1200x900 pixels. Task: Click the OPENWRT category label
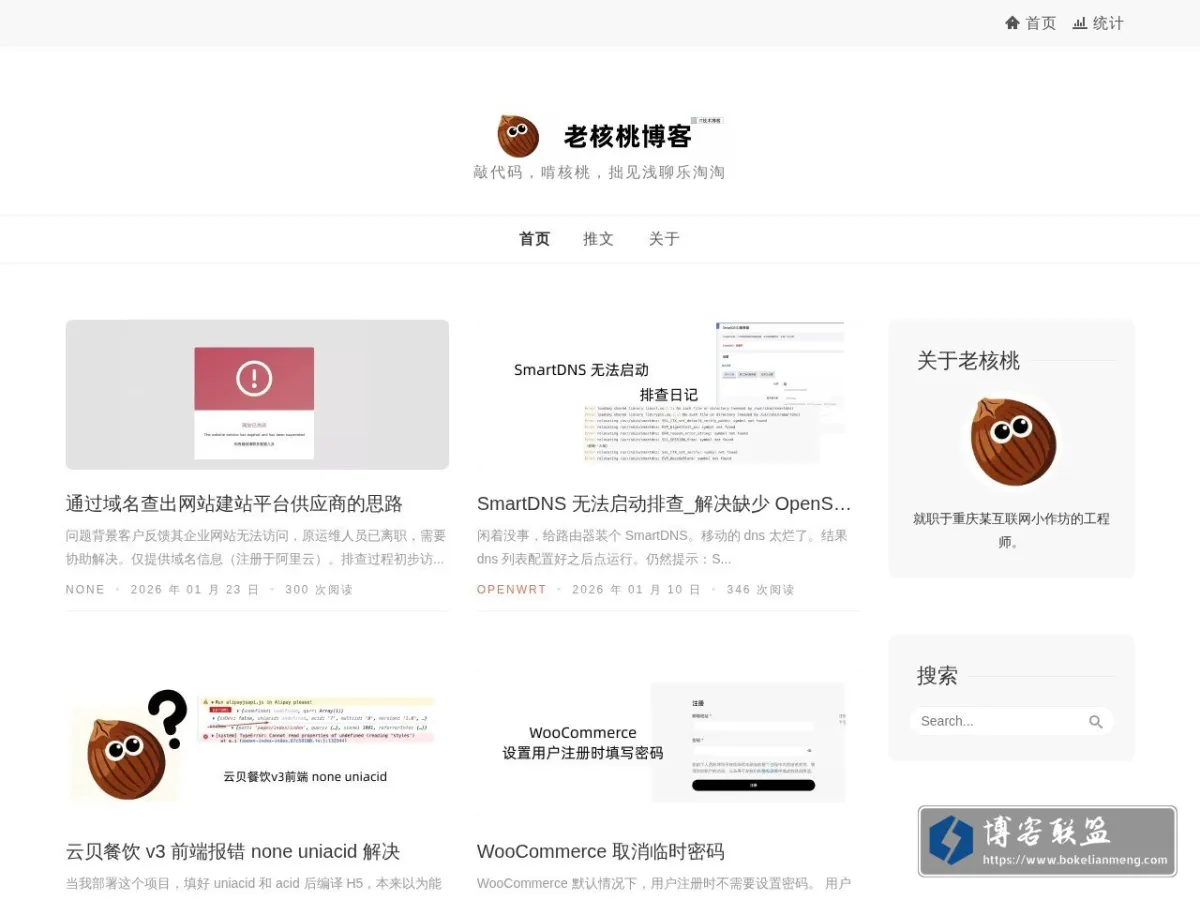point(512,590)
